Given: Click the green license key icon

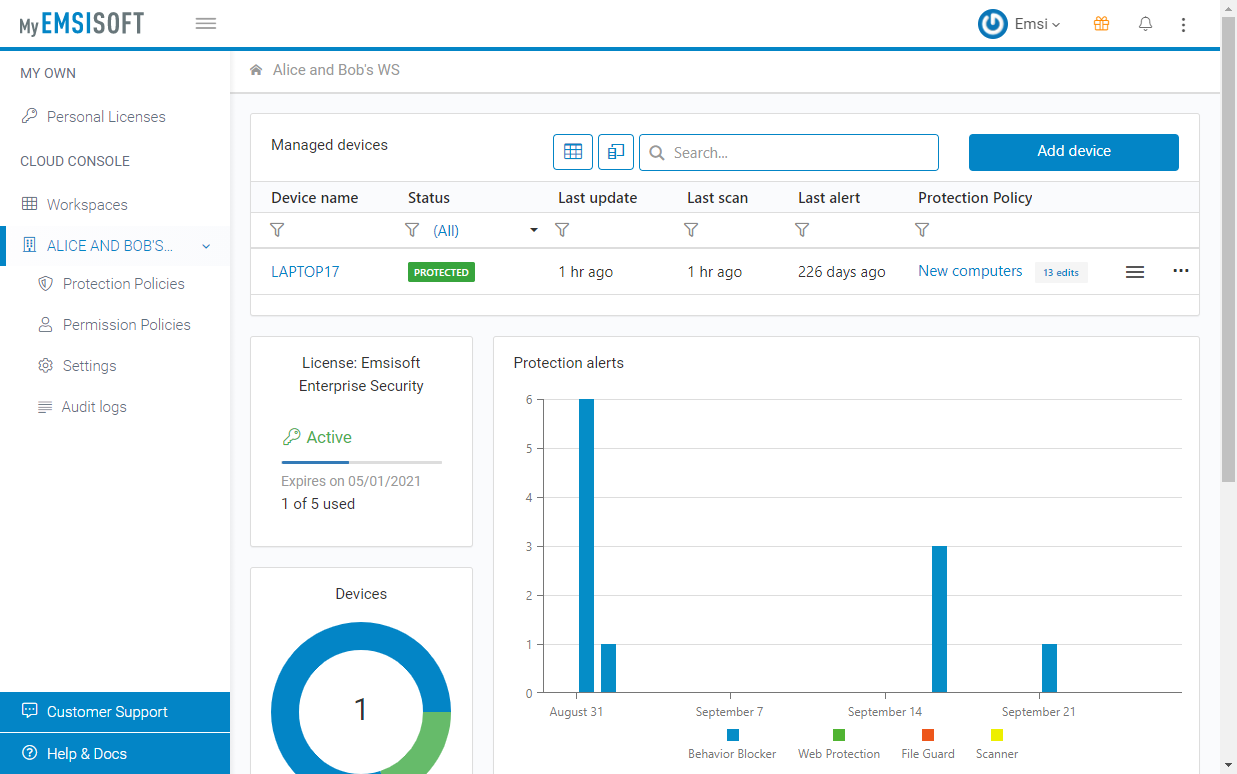Looking at the screenshot, I should pos(291,437).
